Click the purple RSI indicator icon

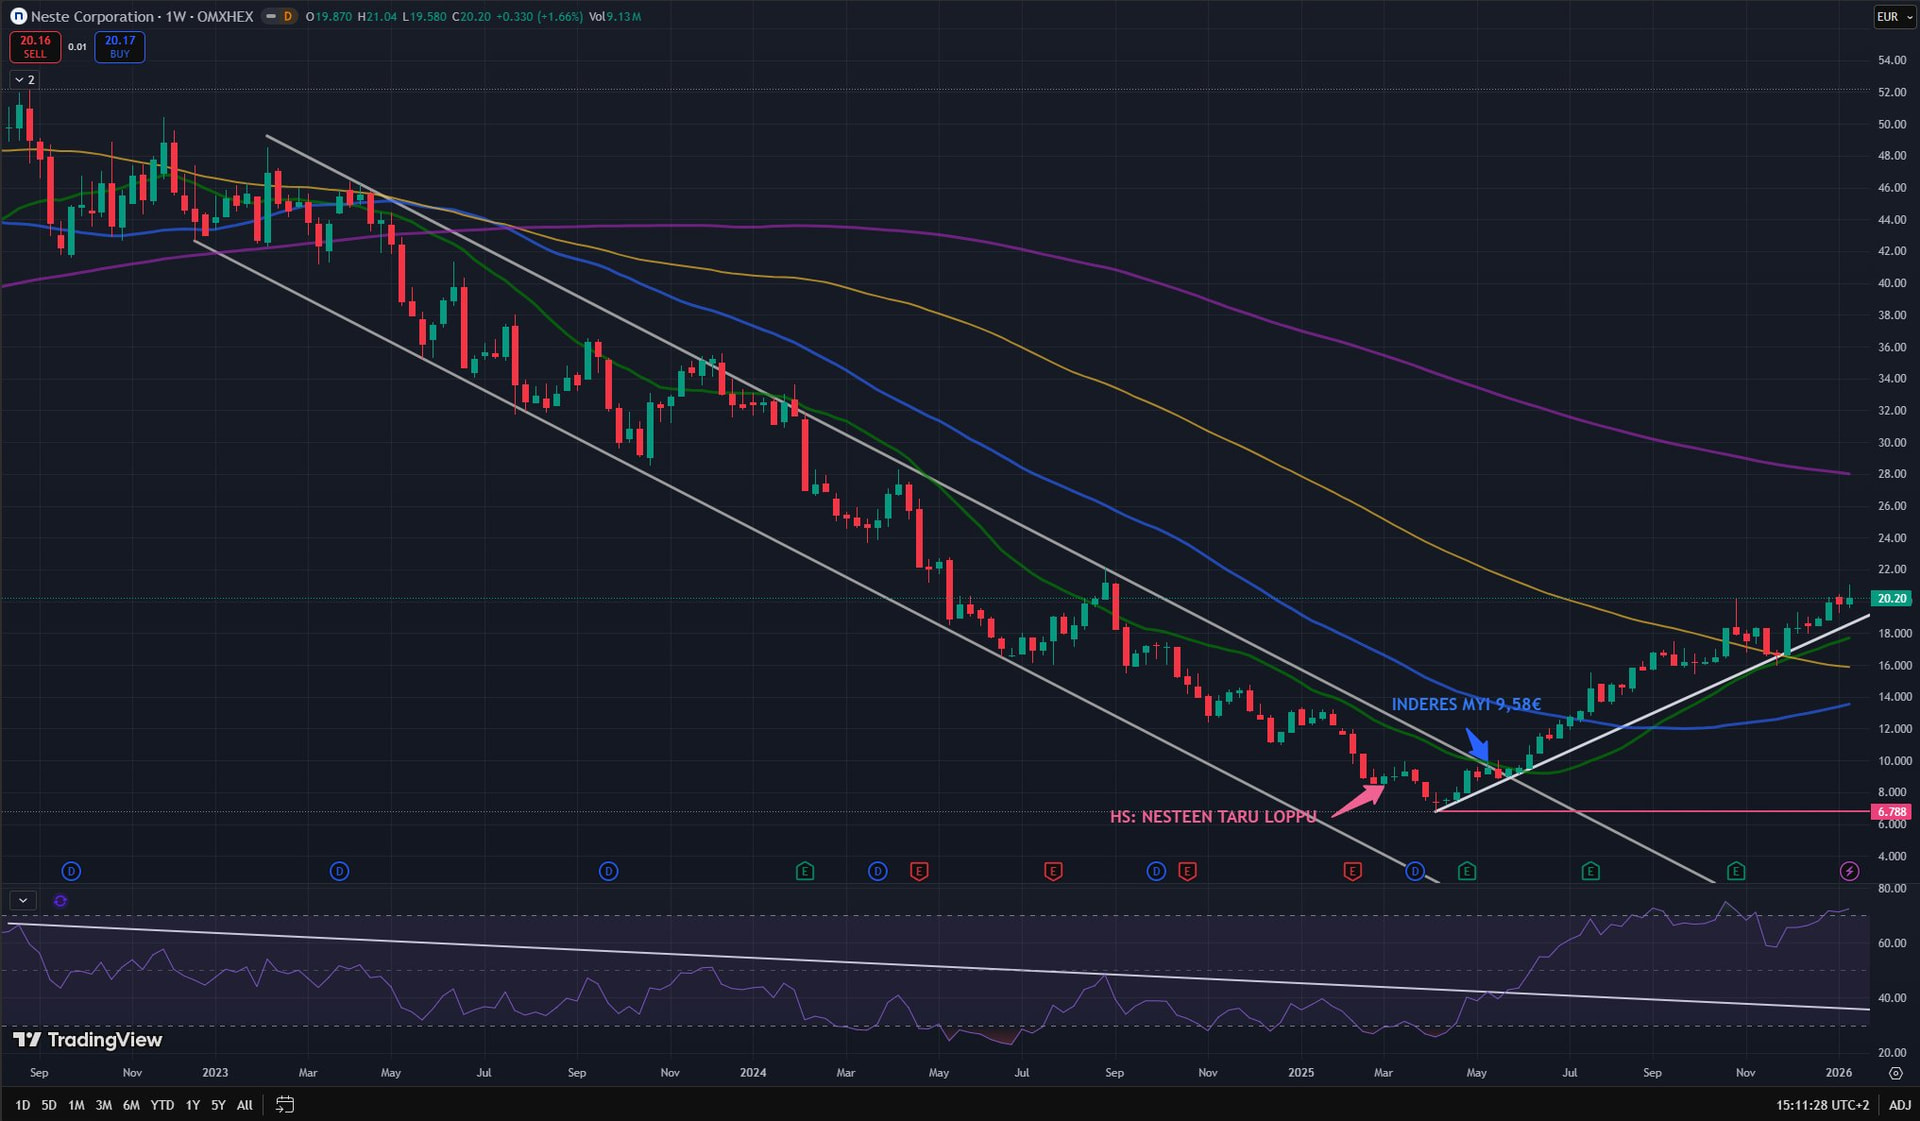[x=60, y=901]
